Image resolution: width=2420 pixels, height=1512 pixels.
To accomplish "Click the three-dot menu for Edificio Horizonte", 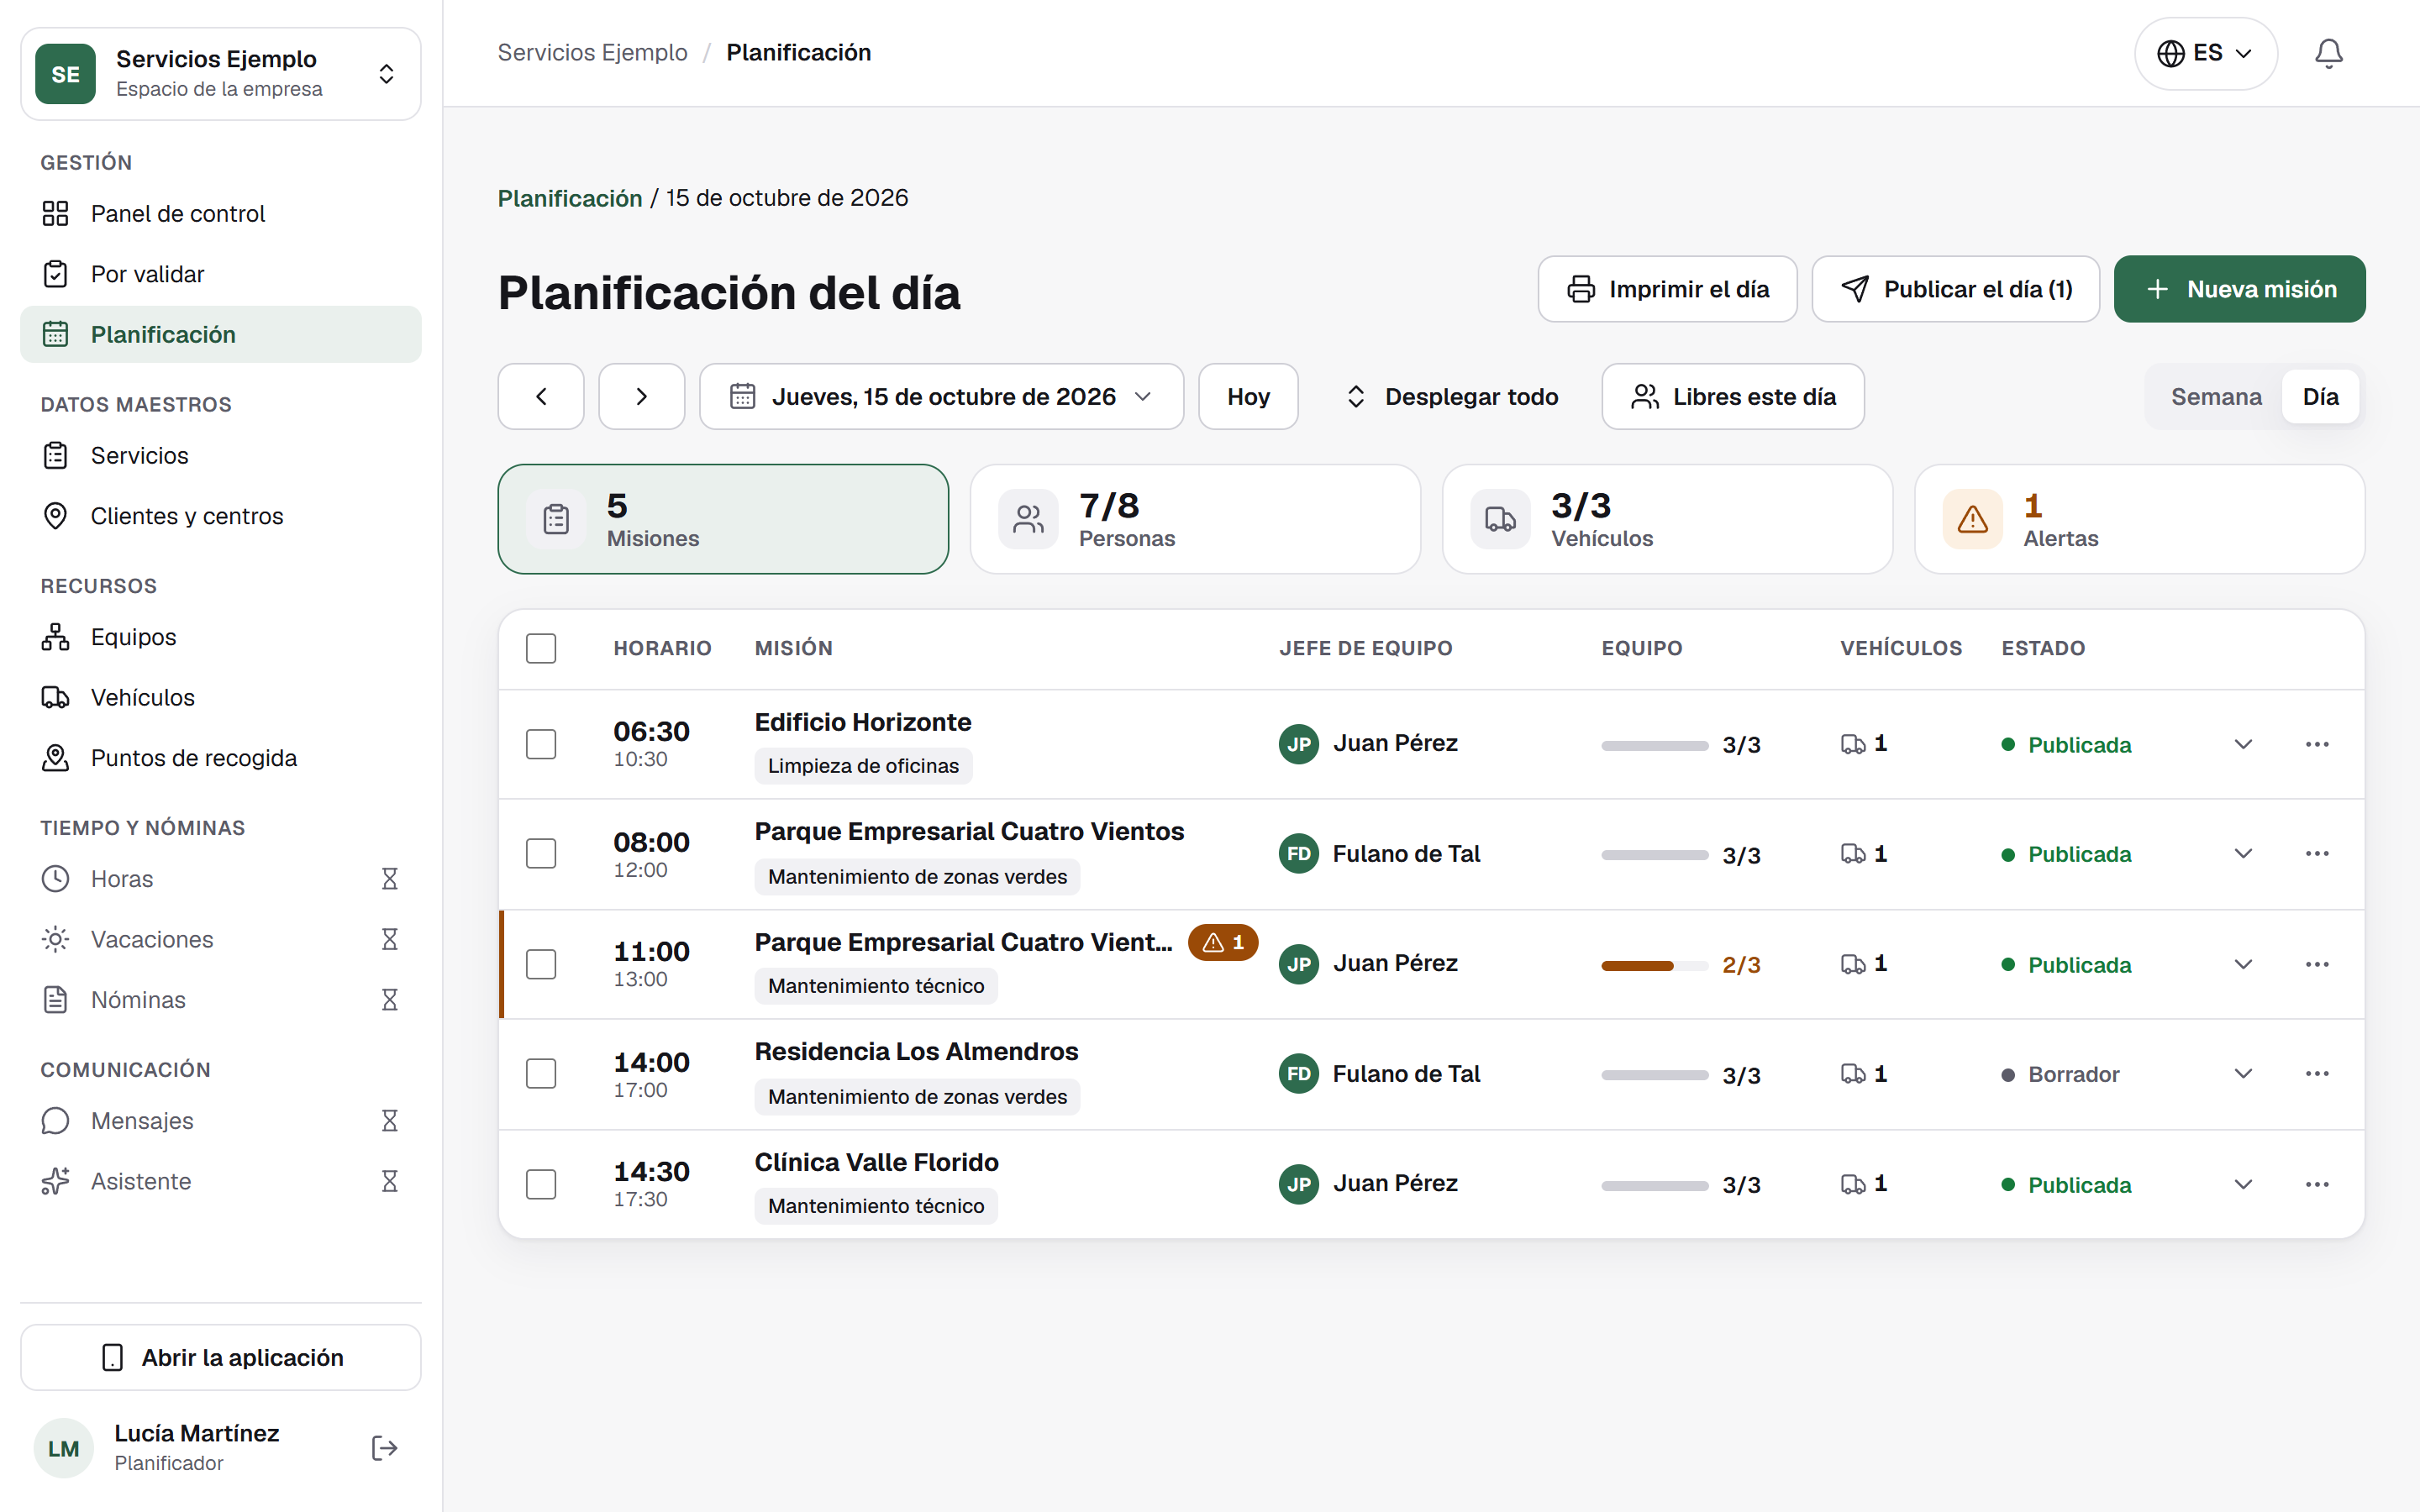I will (x=2316, y=744).
